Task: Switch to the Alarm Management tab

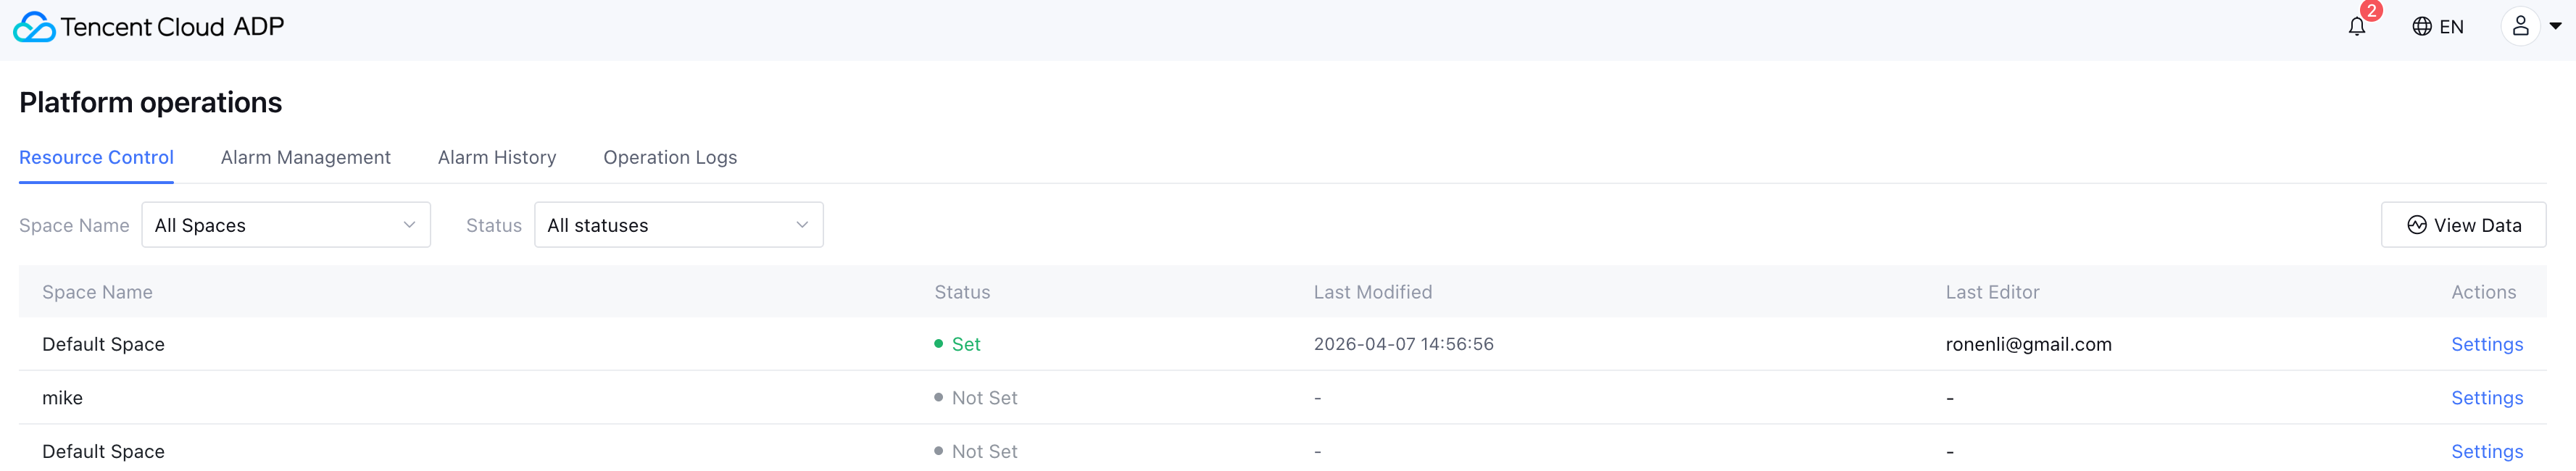Action: coord(305,157)
